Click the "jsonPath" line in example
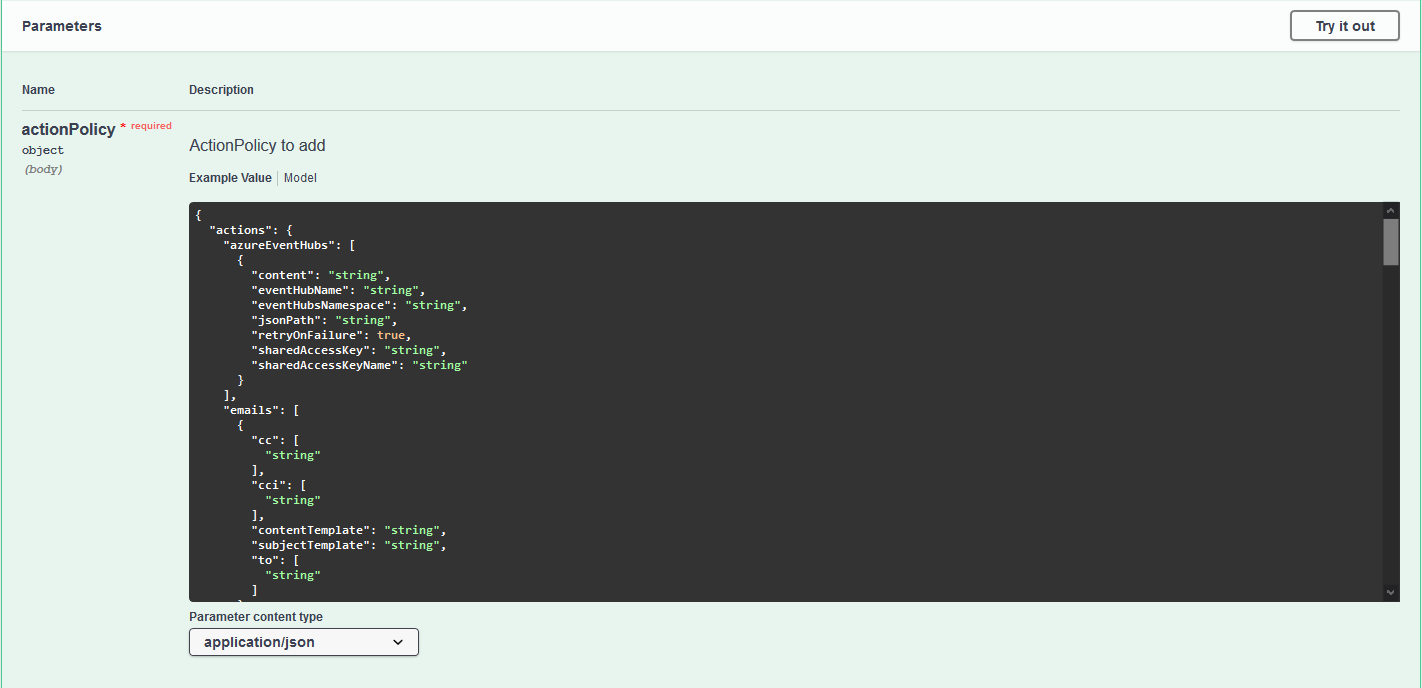This screenshot has width=1422, height=688. (325, 320)
